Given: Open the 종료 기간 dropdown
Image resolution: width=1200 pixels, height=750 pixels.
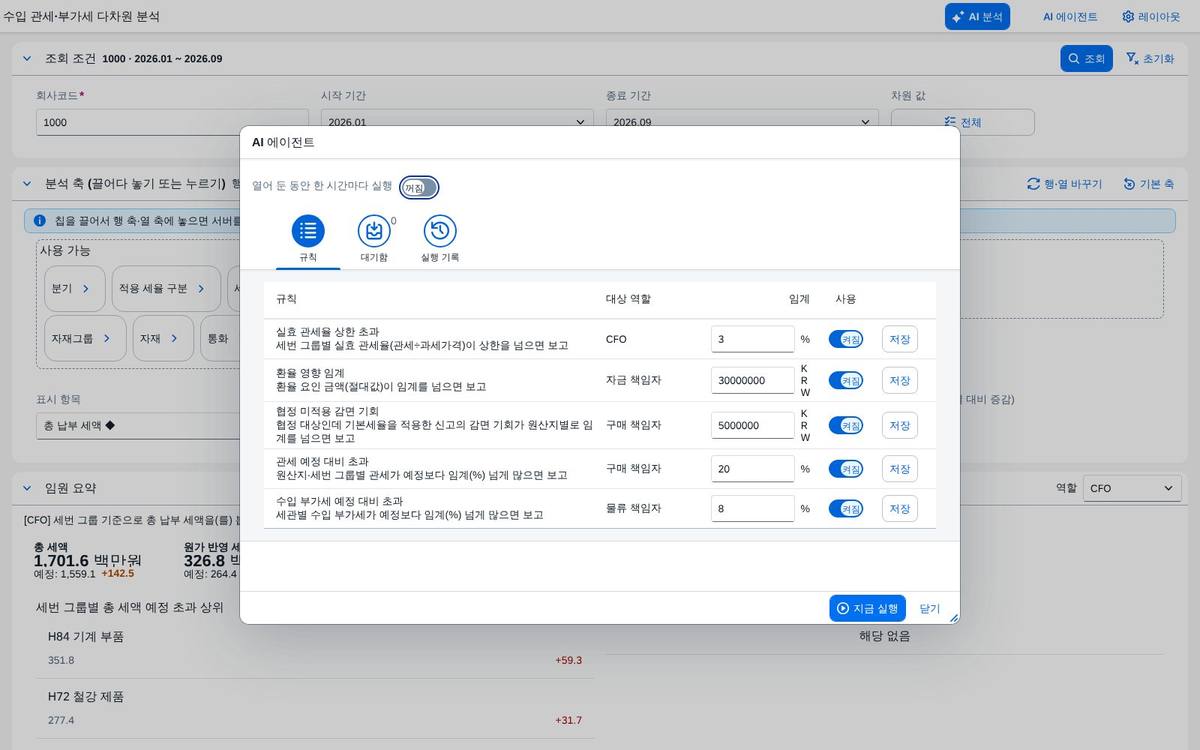Looking at the screenshot, I should (x=742, y=122).
